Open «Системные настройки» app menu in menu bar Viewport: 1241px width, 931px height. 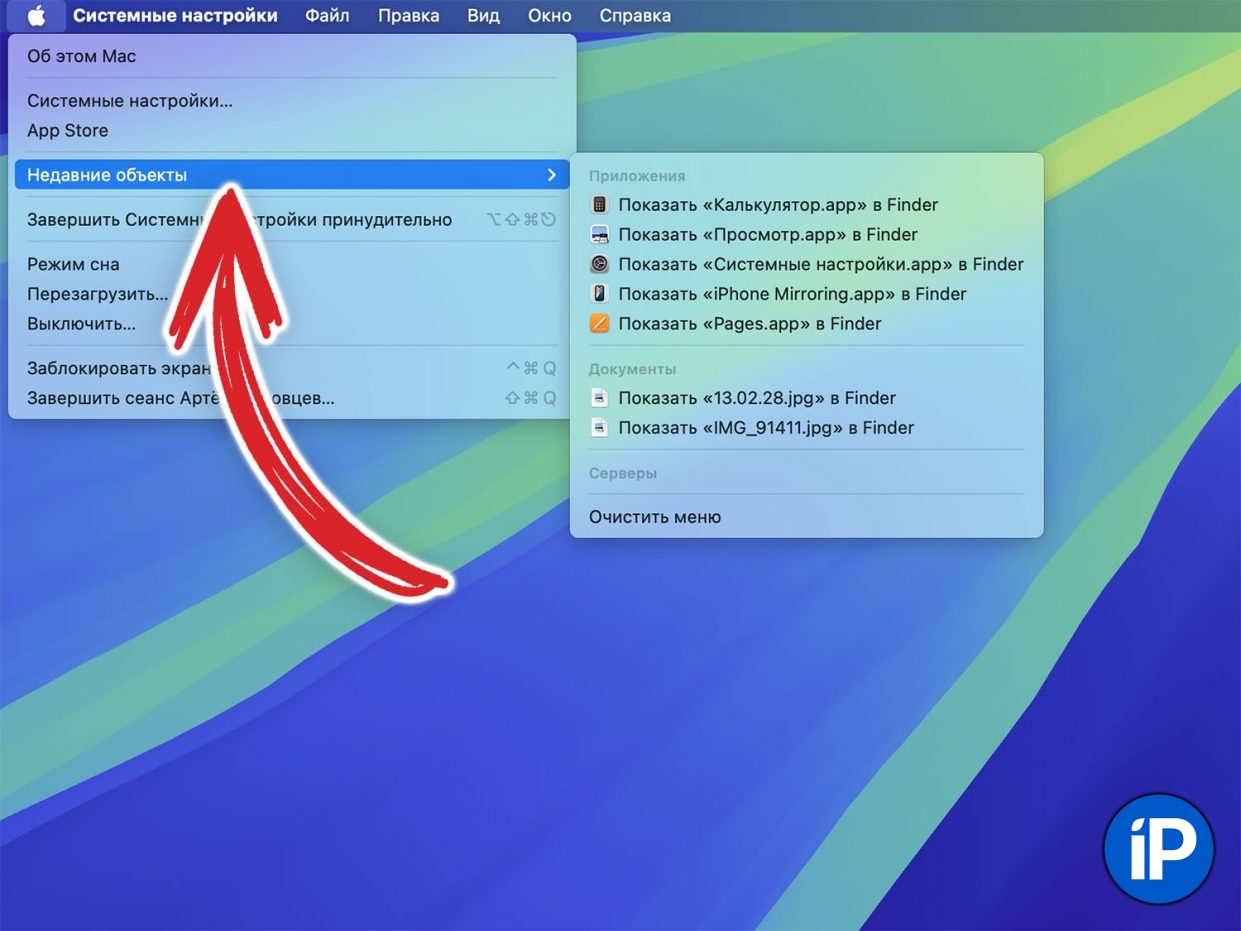coord(175,15)
